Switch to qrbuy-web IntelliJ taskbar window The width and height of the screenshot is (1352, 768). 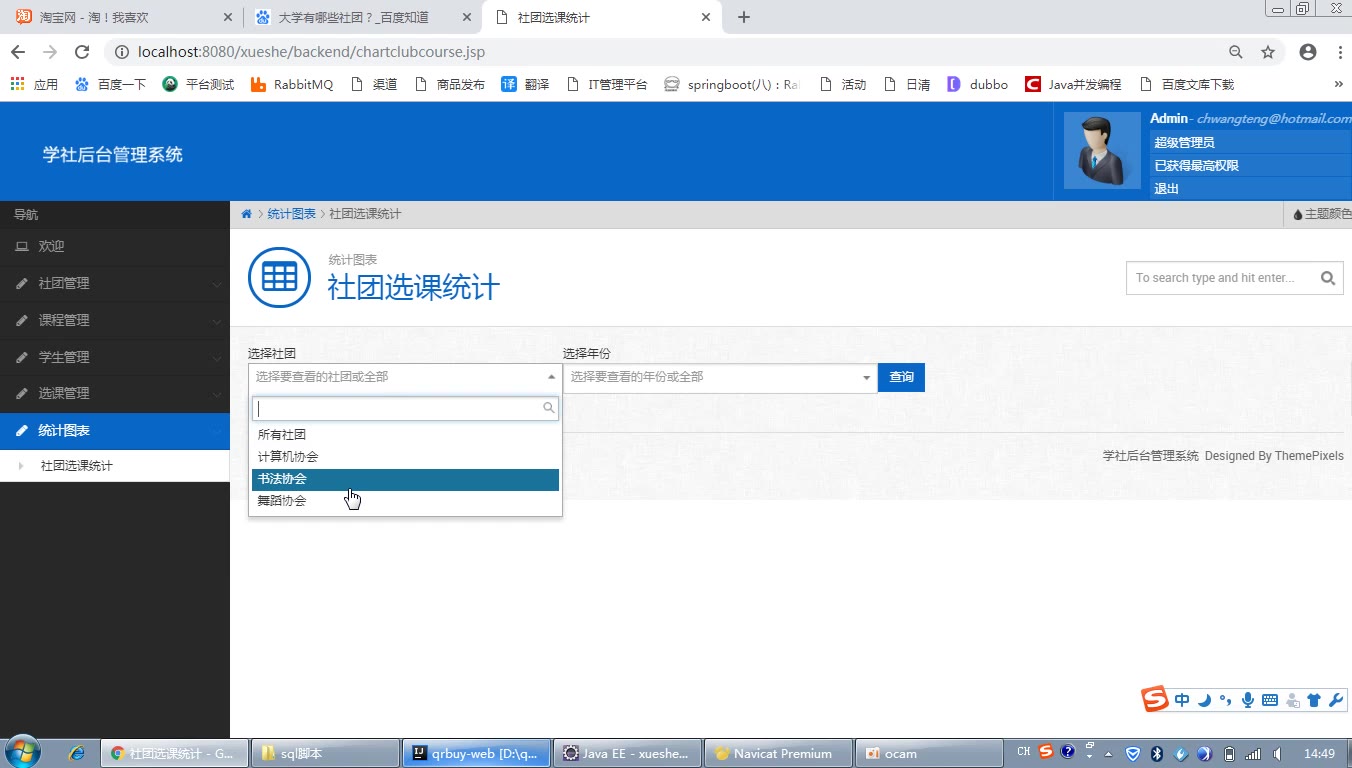point(476,753)
